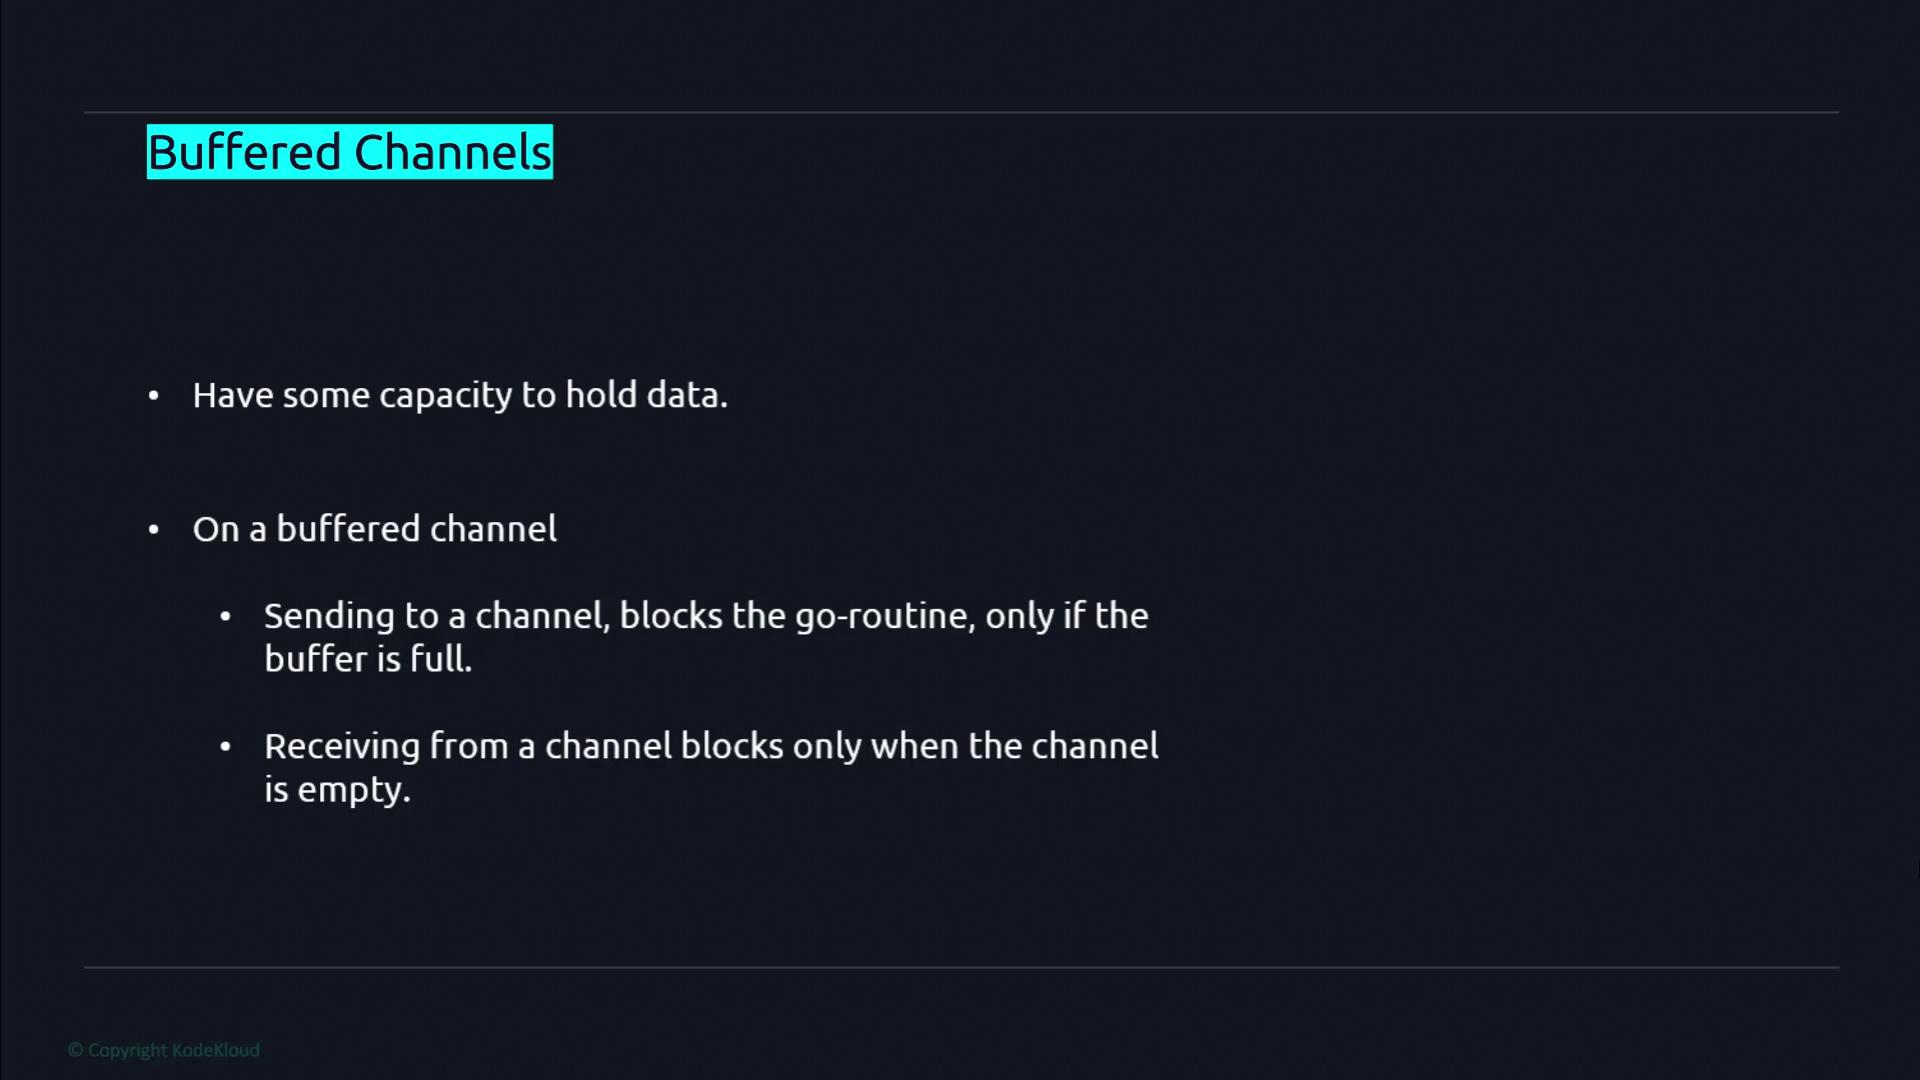Click the "© Copyright KodeKloud" footer text

[164, 1050]
